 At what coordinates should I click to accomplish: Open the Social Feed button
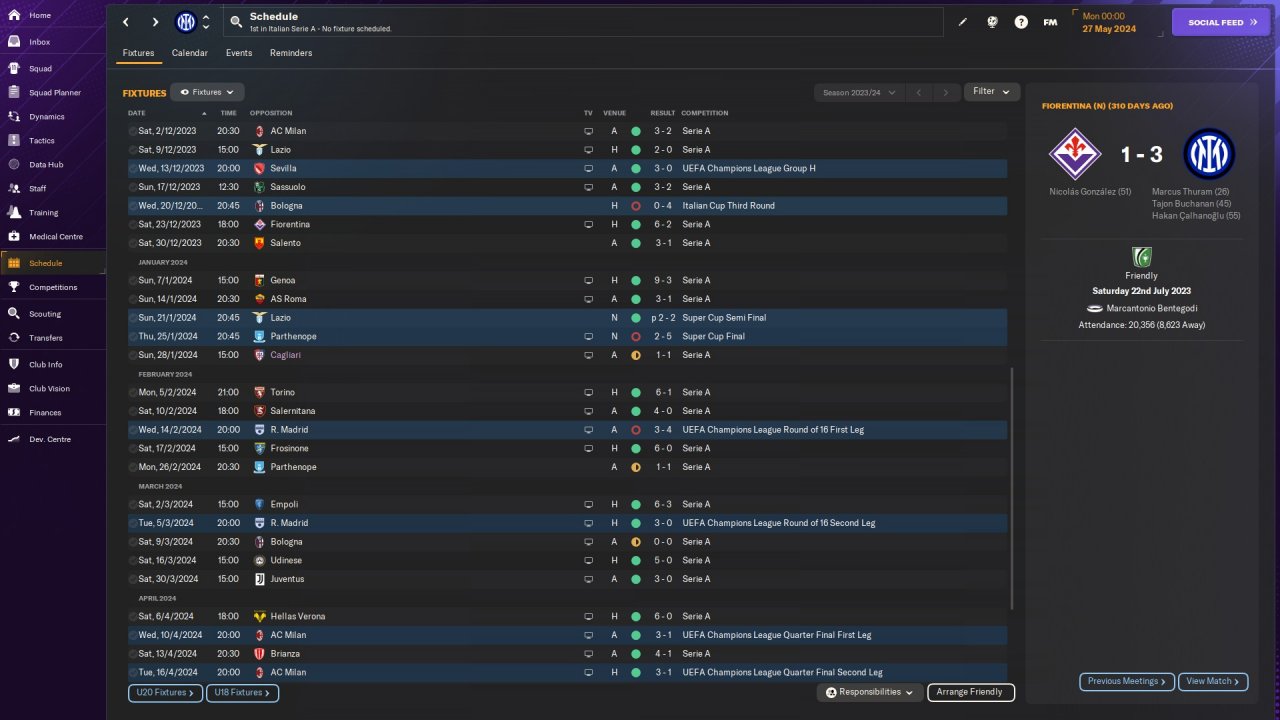[1221, 22]
